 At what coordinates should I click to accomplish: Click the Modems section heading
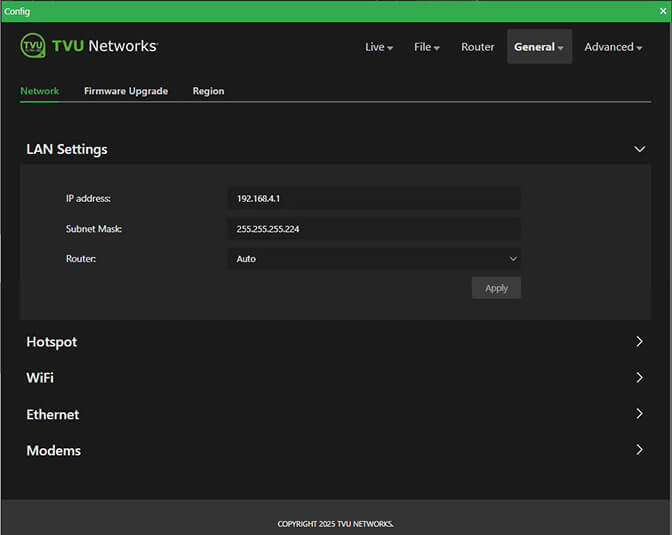(x=54, y=451)
